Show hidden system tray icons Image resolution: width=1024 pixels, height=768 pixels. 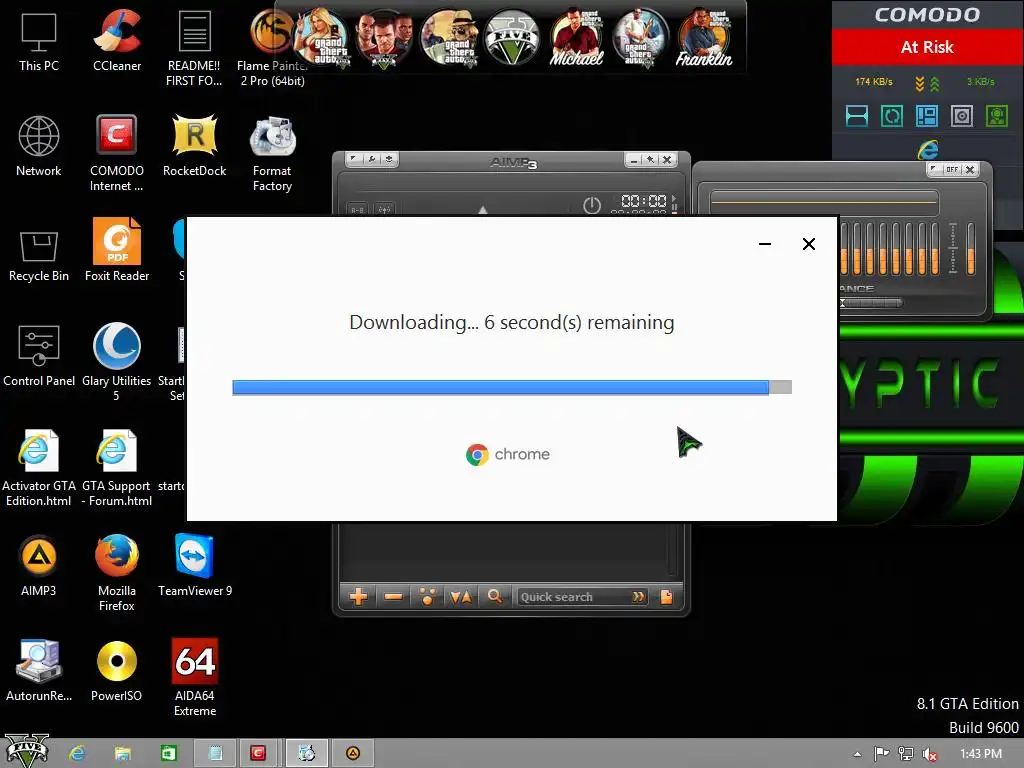pos(857,754)
